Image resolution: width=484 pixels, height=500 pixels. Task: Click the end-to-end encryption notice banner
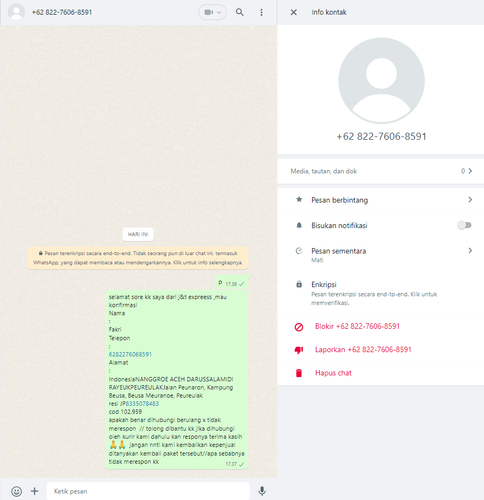[138, 258]
